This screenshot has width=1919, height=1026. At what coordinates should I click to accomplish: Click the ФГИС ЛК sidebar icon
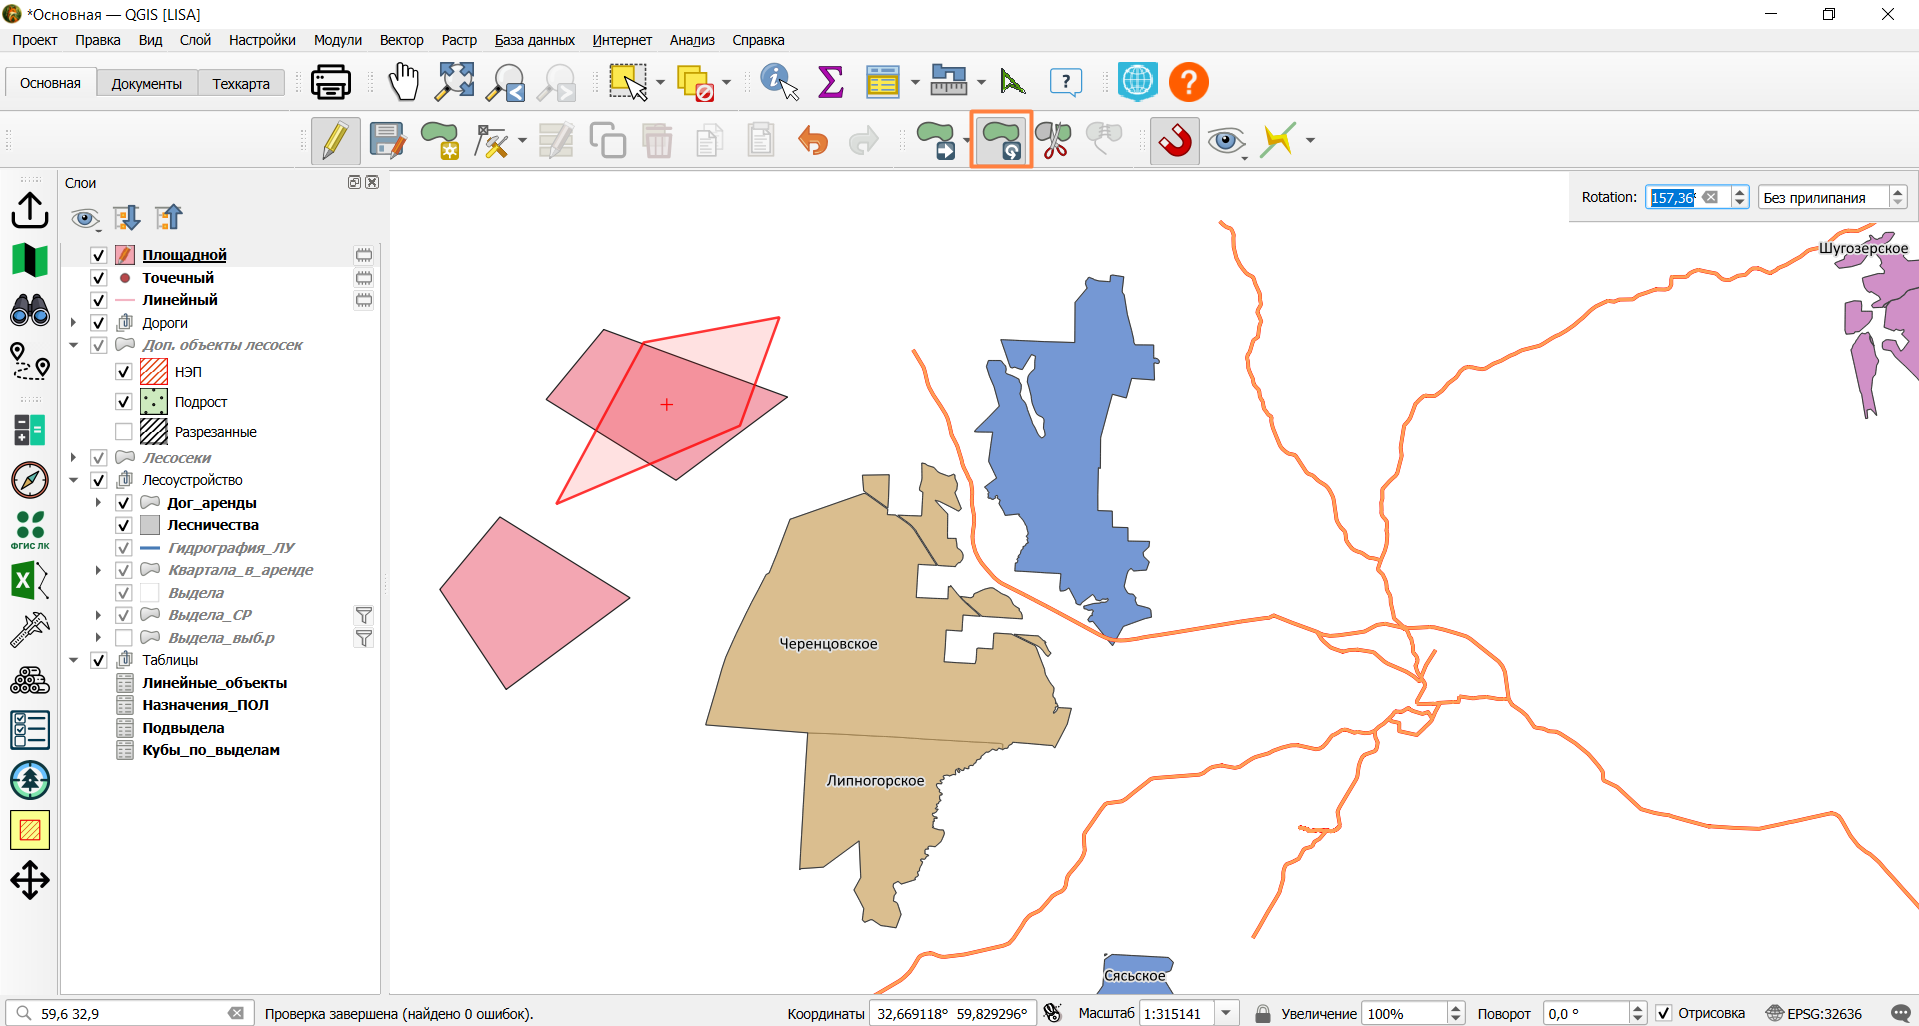(30, 530)
